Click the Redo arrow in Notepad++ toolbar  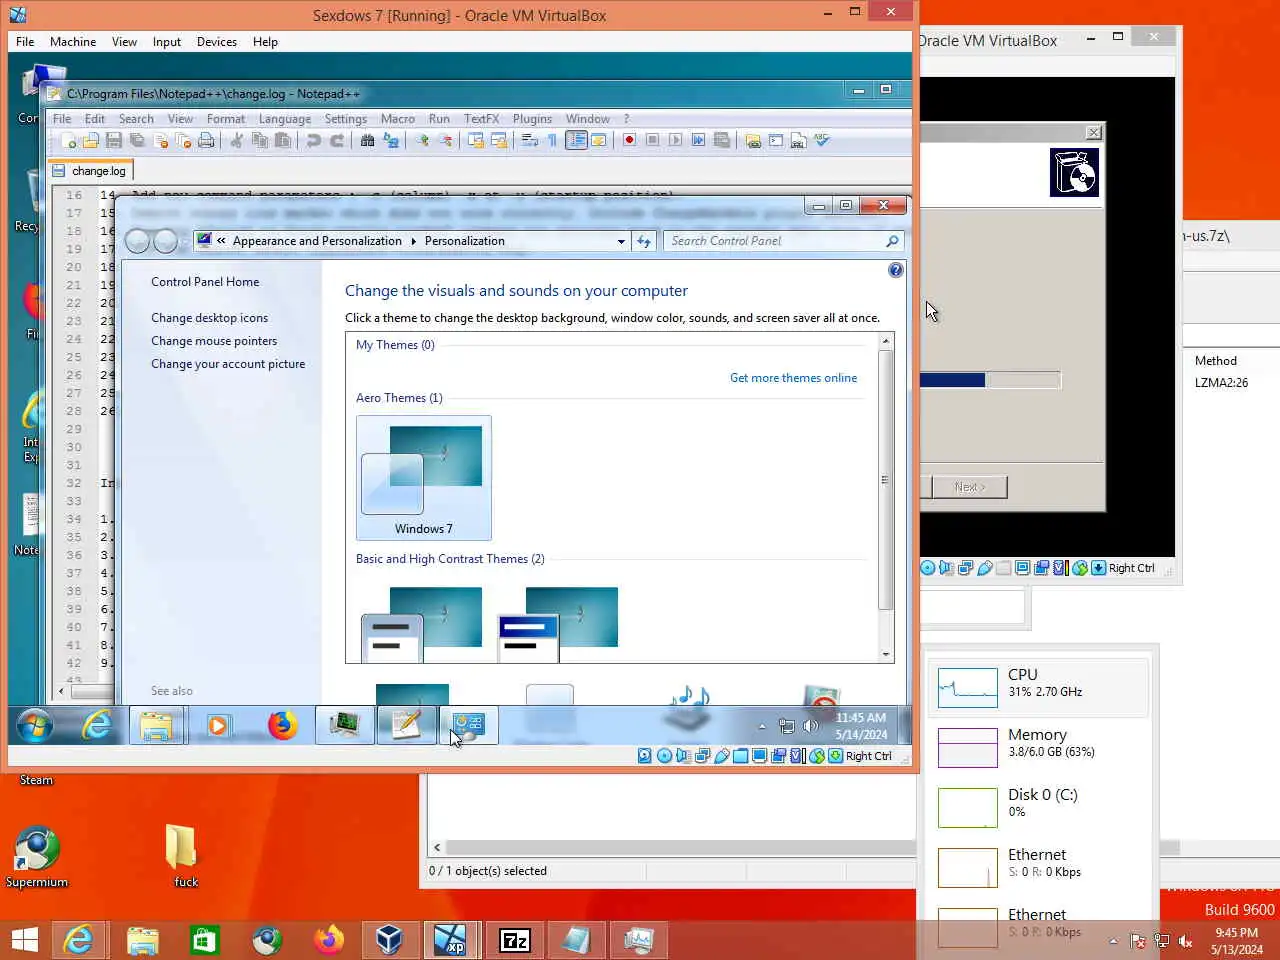click(x=337, y=140)
